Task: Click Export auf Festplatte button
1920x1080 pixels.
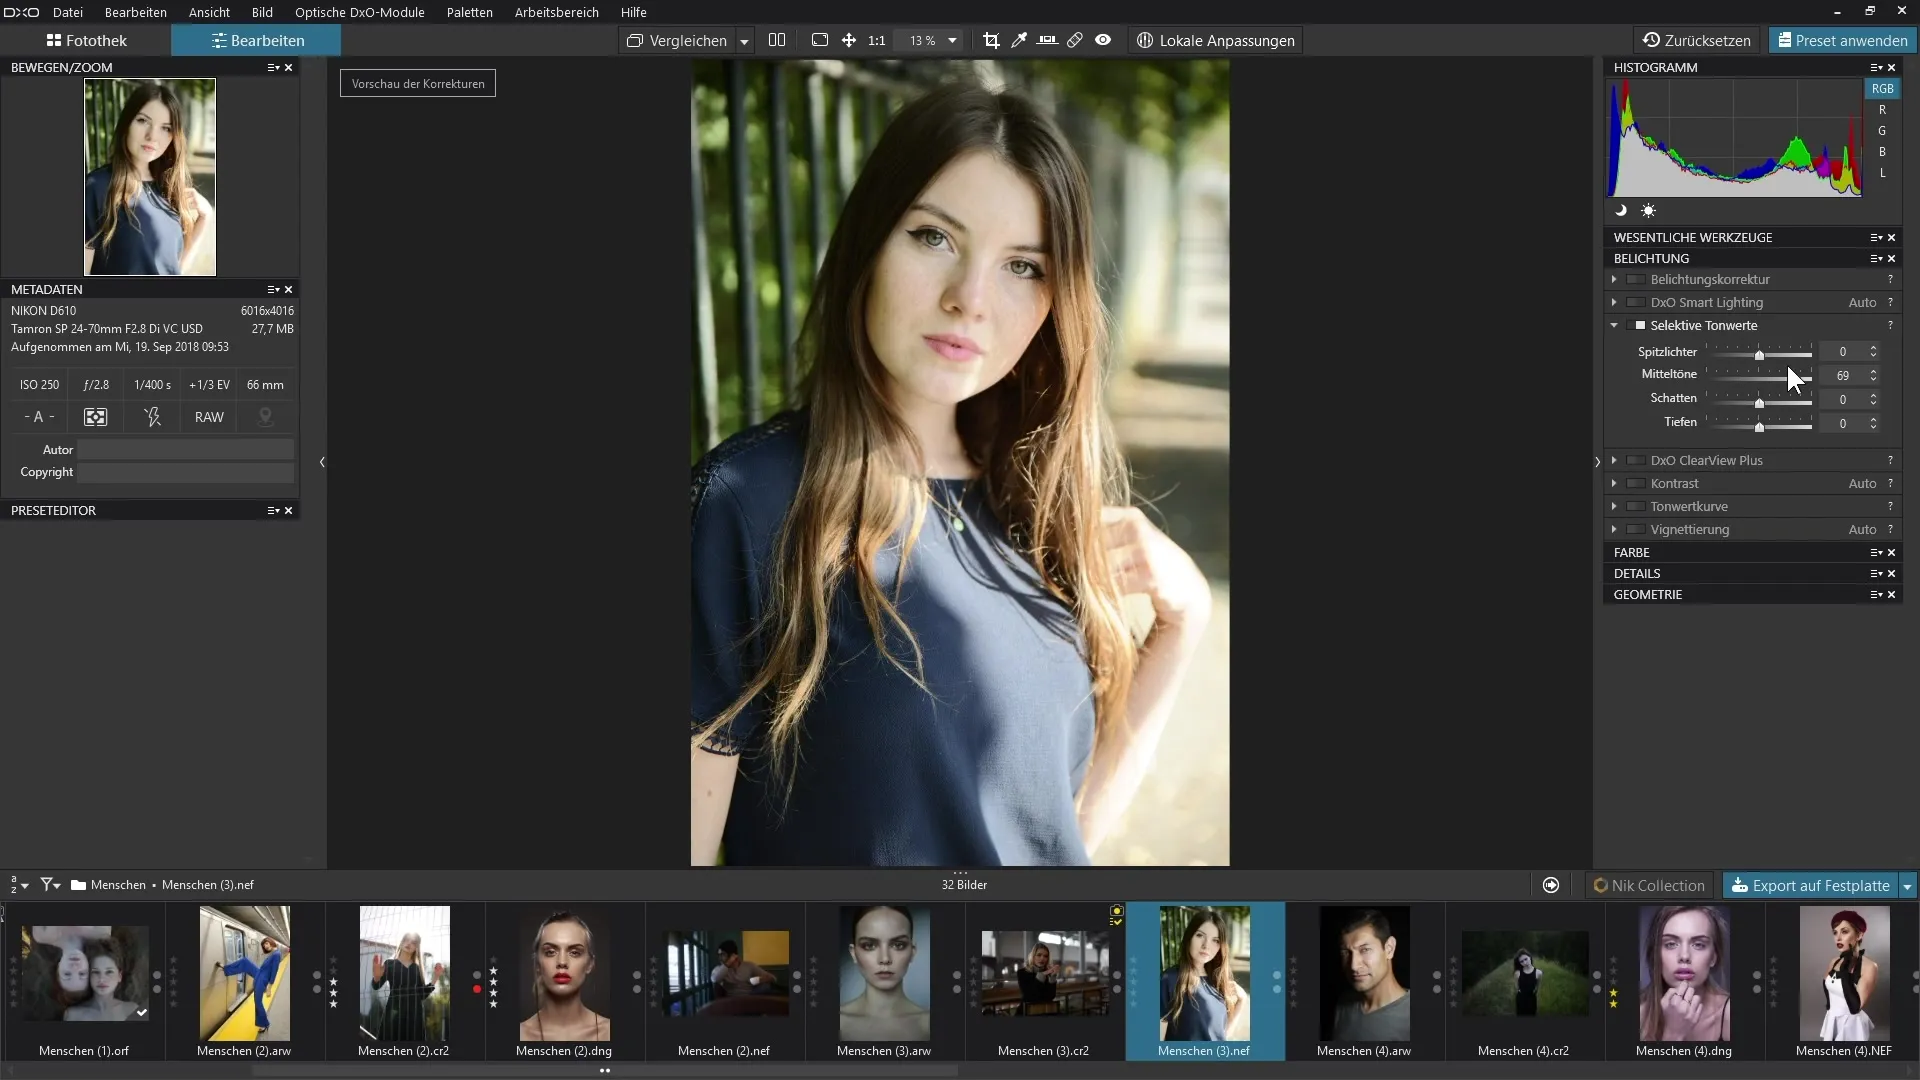Action: coord(1810,886)
